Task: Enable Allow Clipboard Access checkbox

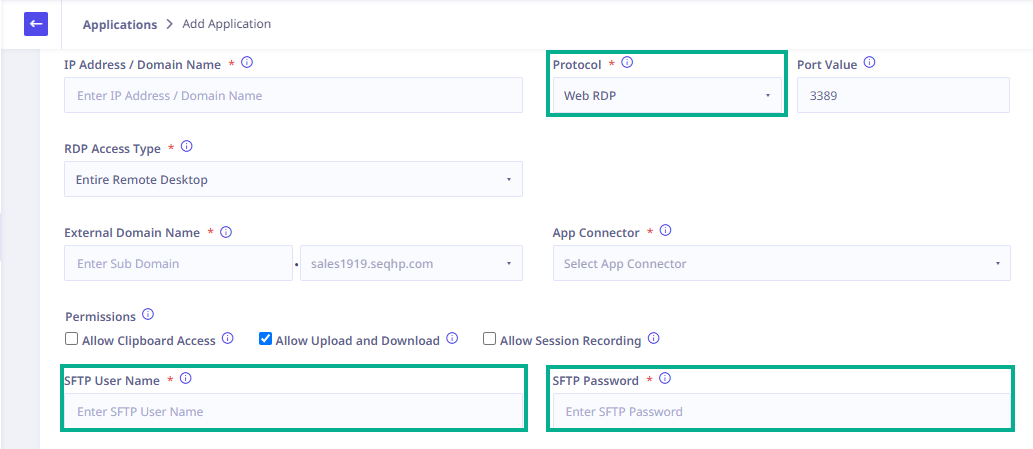Action: tap(71, 339)
